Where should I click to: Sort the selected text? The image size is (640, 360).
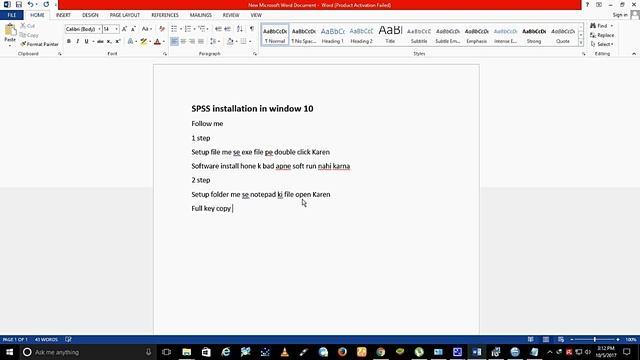[240, 29]
